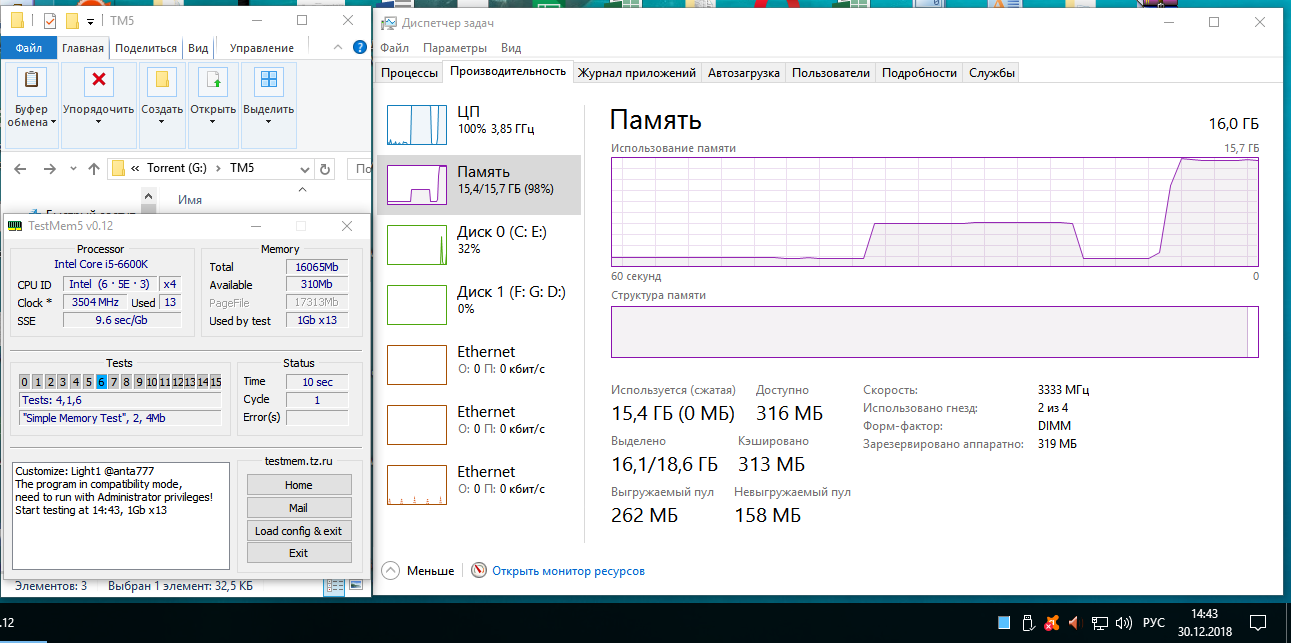Viewport: 1291px width, 643px height.
Task: Open the quick access toolbar customize dropdown
Action: click(x=90, y=21)
